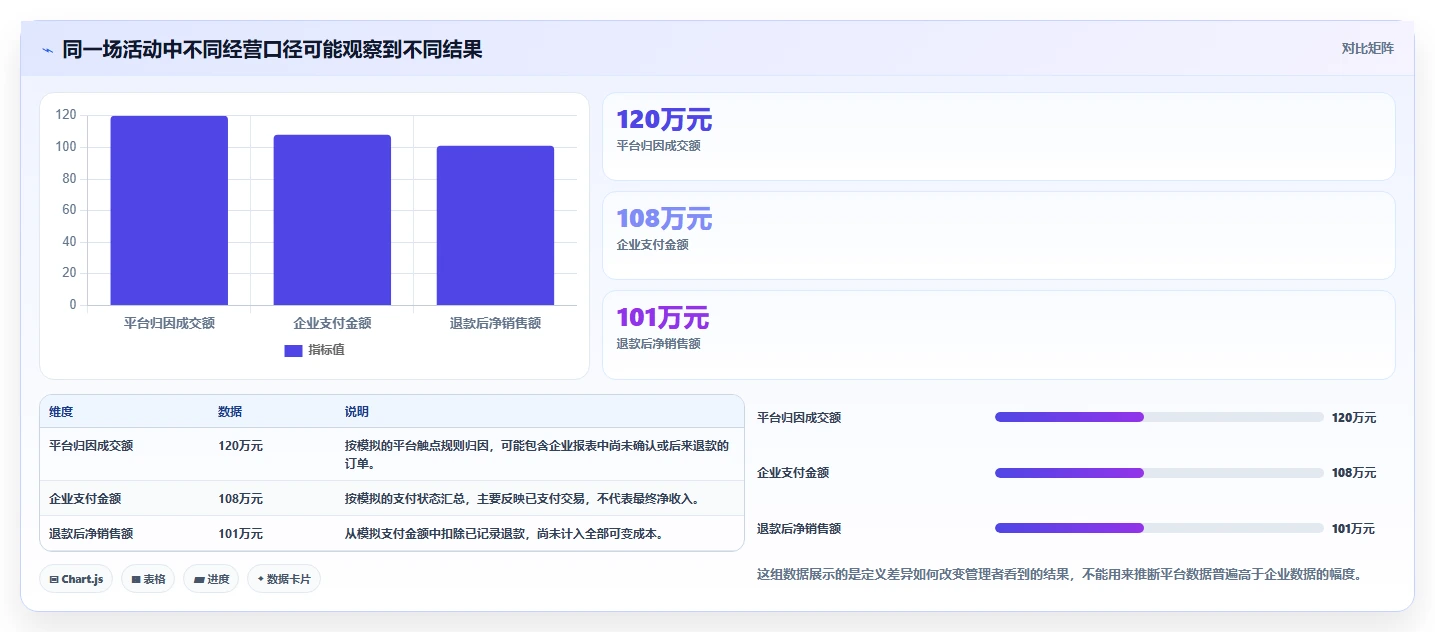Click the 101万元 progress value
The height and width of the screenshot is (632, 1435).
click(x=1354, y=529)
